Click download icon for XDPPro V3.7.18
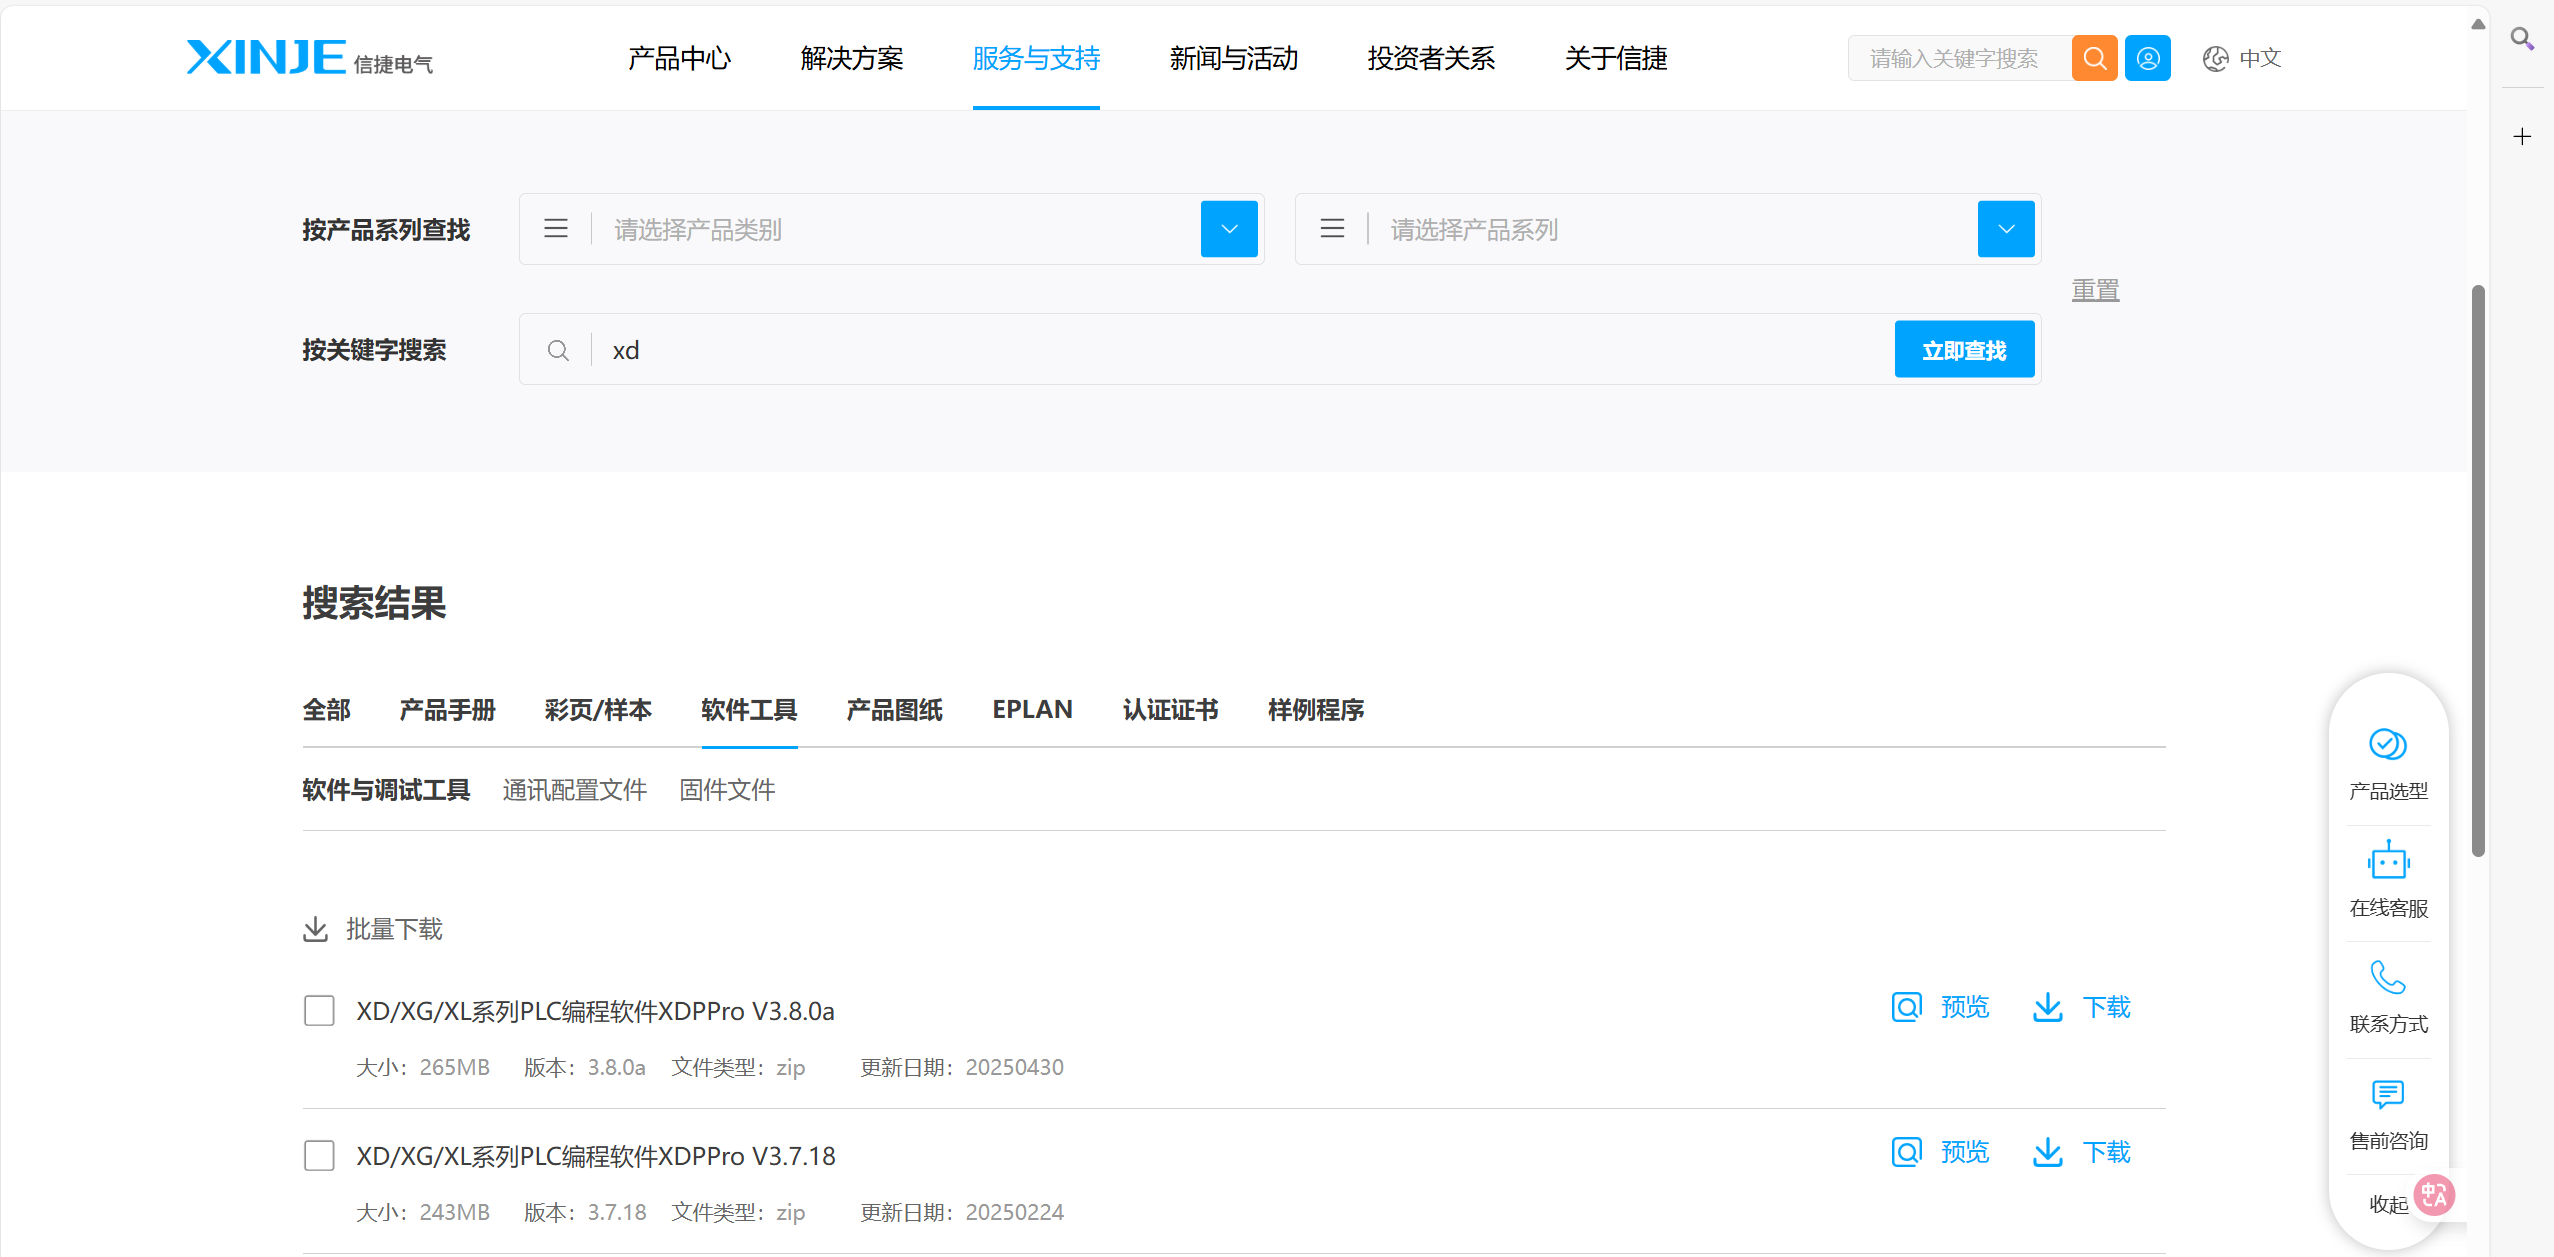This screenshot has width=2554, height=1257. [x=2047, y=1152]
